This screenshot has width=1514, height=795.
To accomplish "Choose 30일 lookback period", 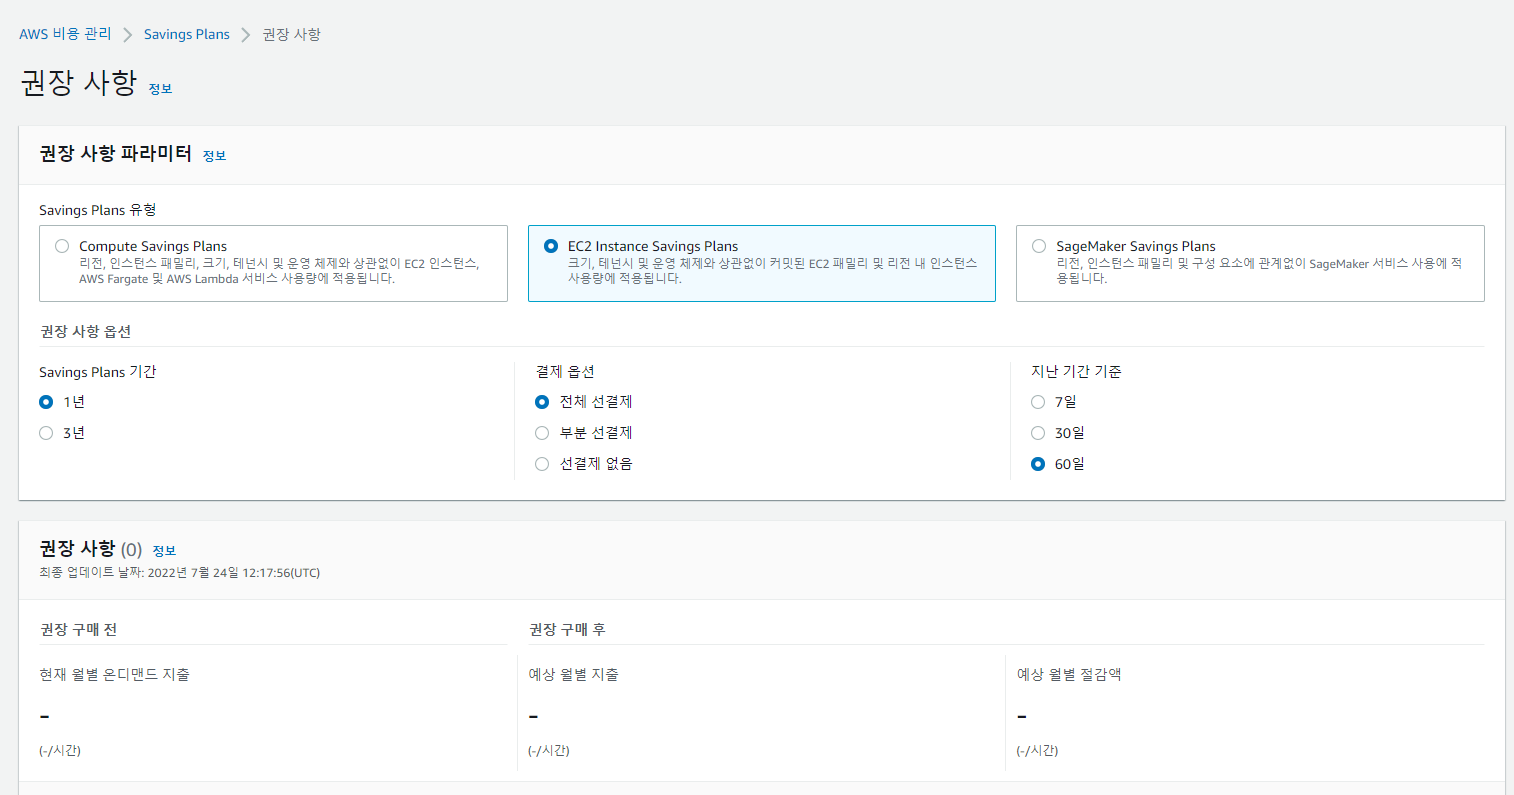I will pos(1038,433).
